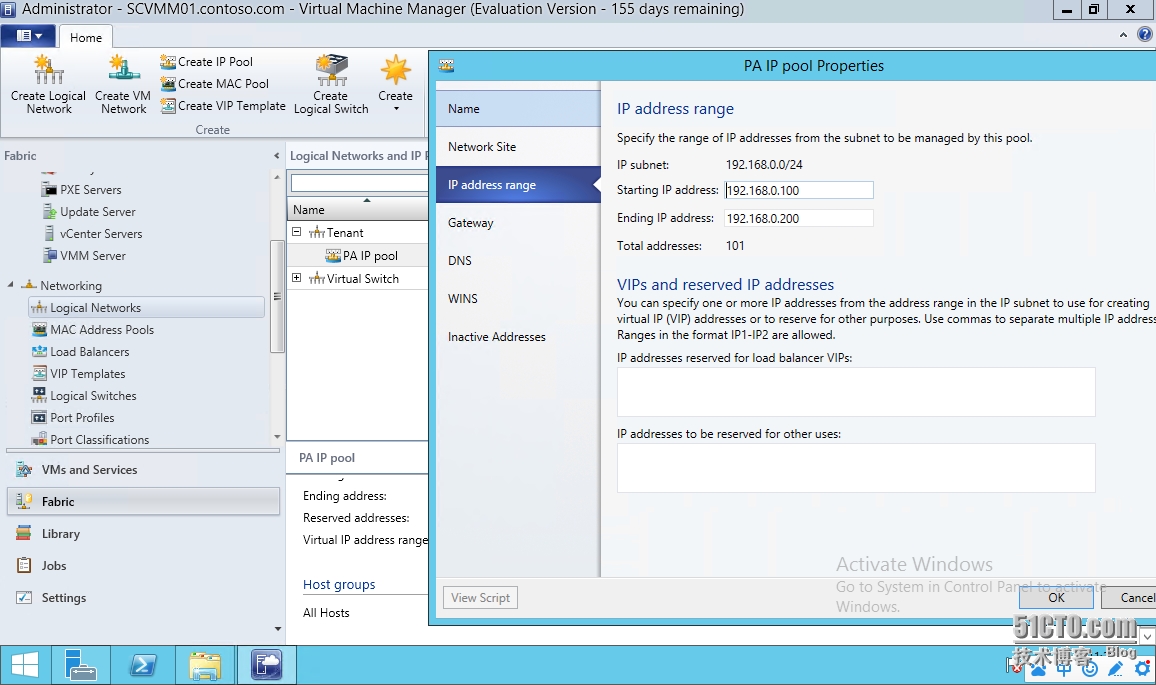Image resolution: width=1156 pixels, height=685 pixels.
Task: Click the Load Balancers icon
Action: [x=39, y=352]
